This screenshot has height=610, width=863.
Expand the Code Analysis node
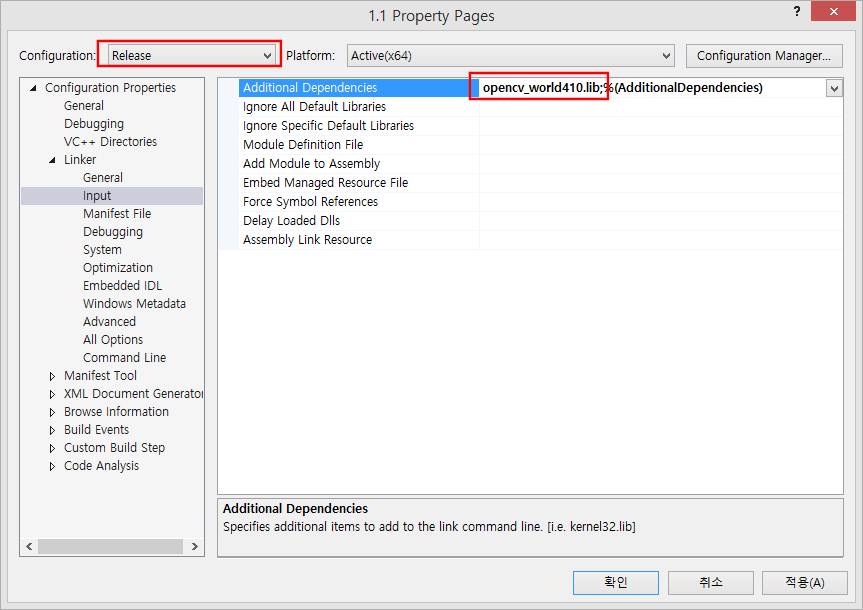(53, 466)
